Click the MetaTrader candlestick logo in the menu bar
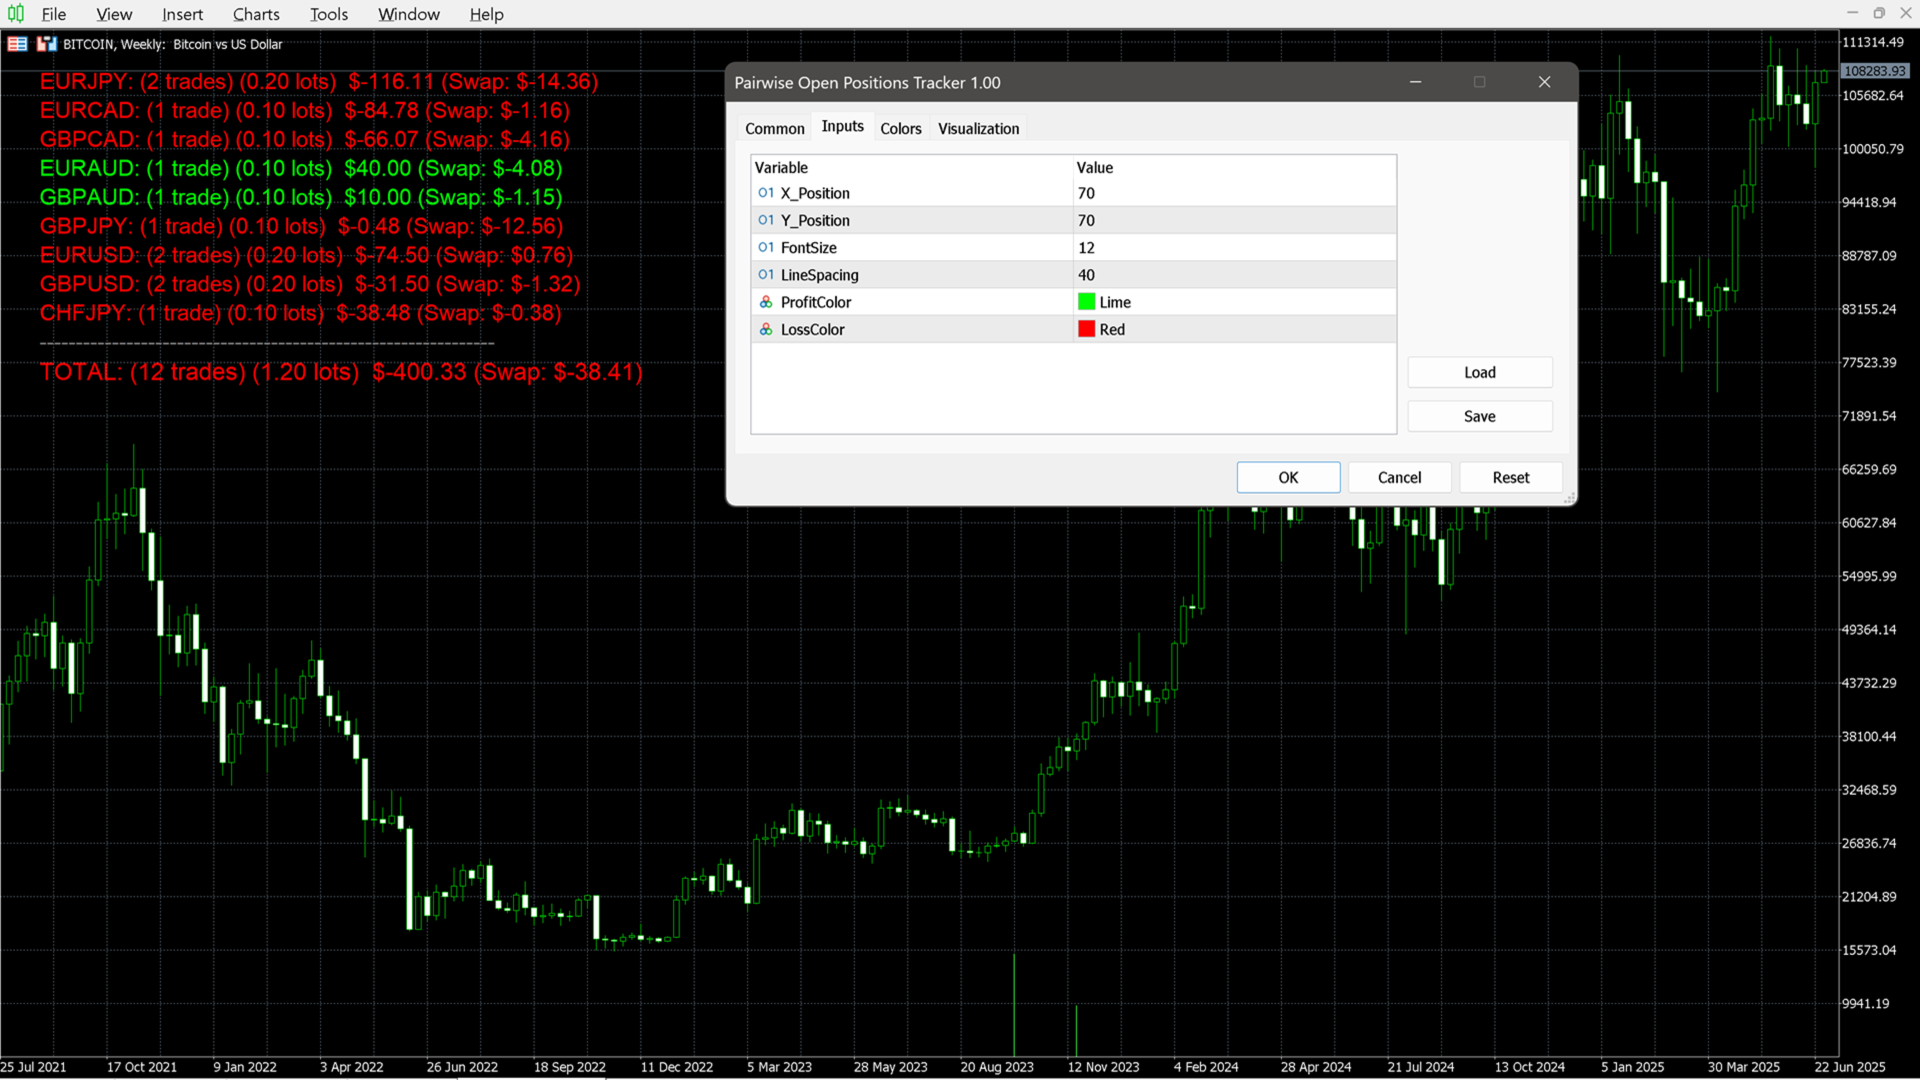Viewport: 1920px width, 1080px height. (x=15, y=14)
